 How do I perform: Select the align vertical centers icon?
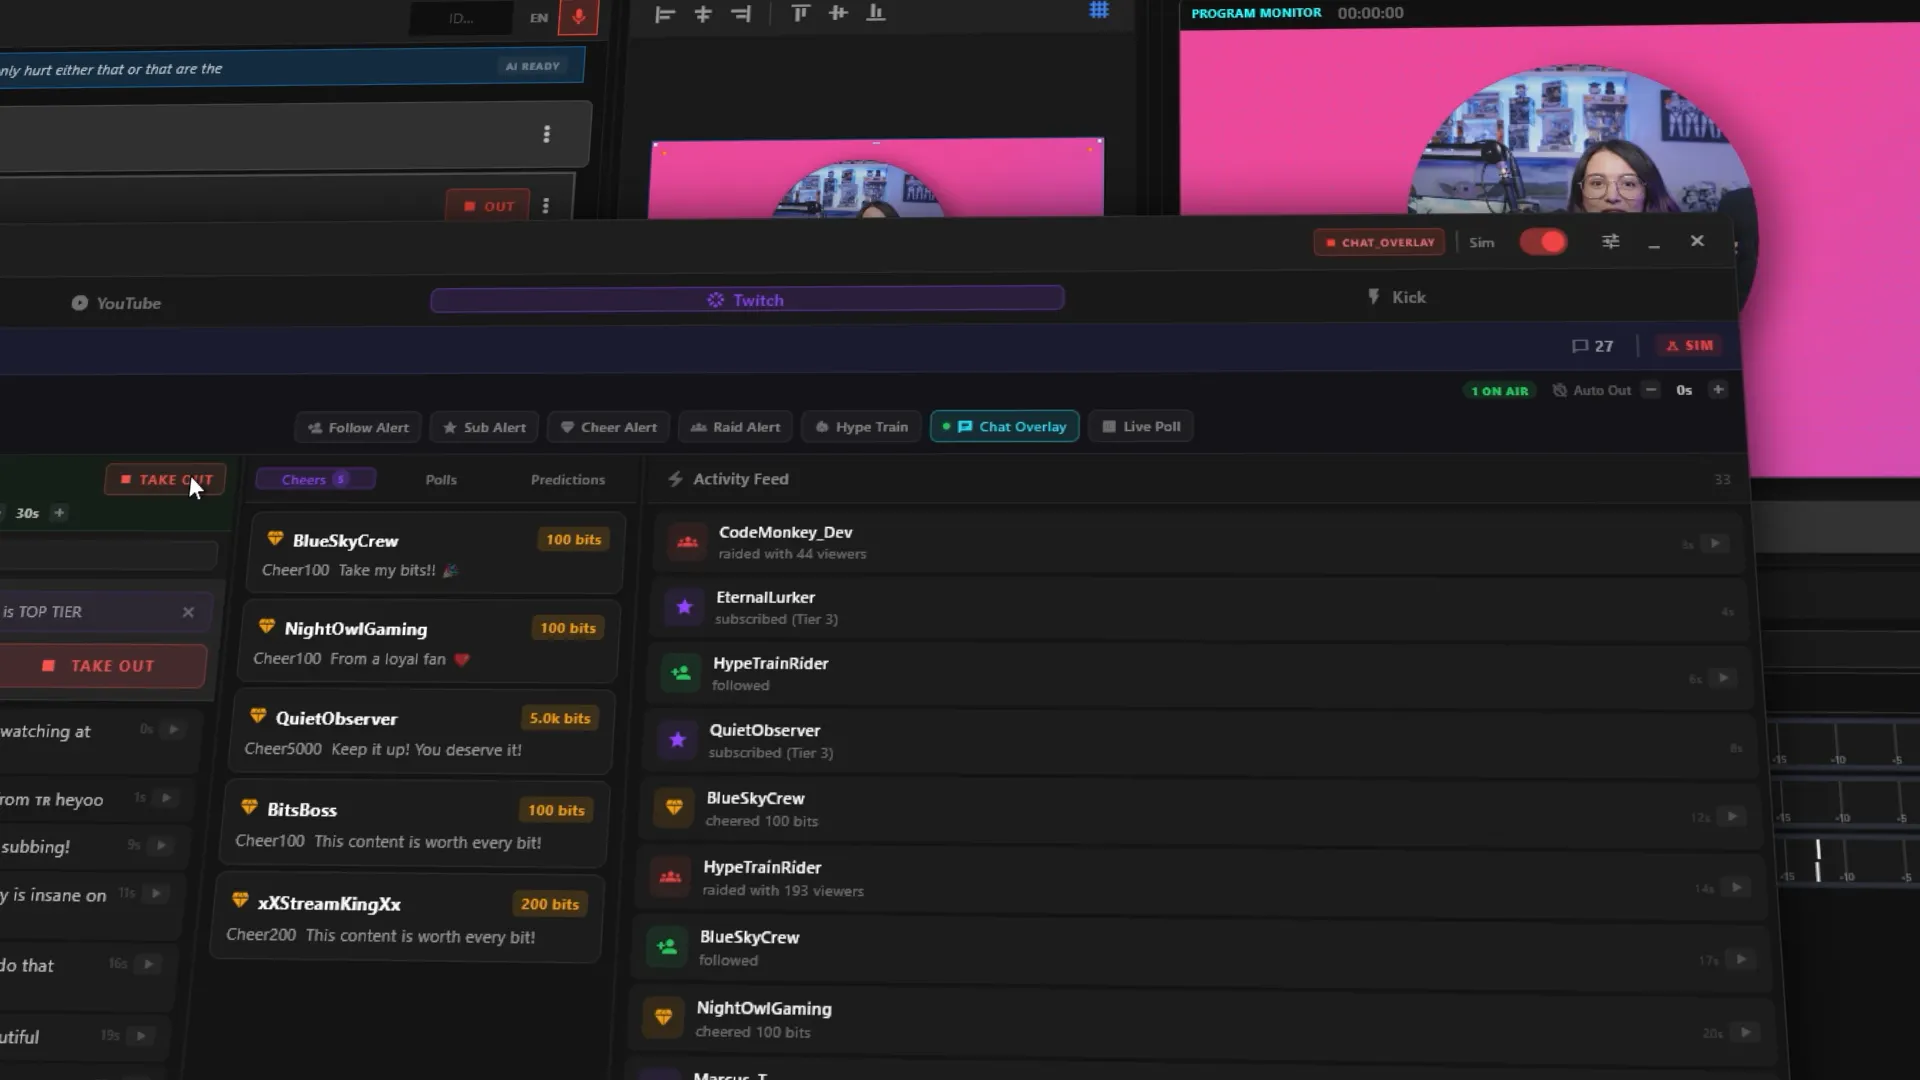(838, 13)
